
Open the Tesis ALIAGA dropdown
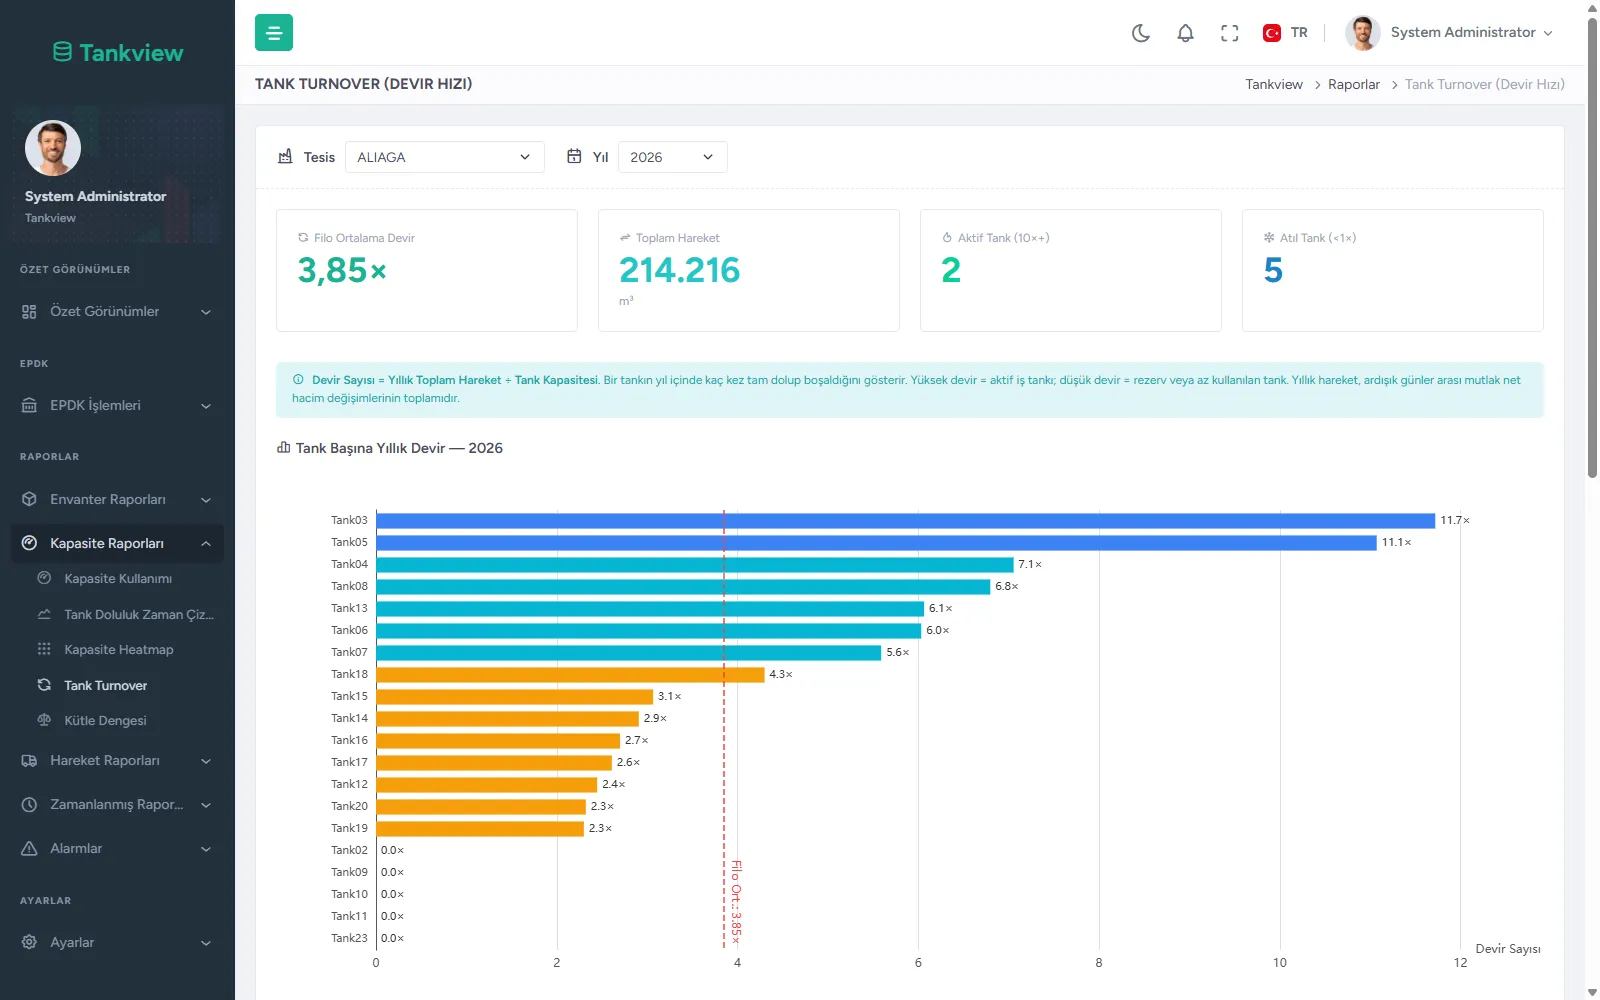[445, 157]
